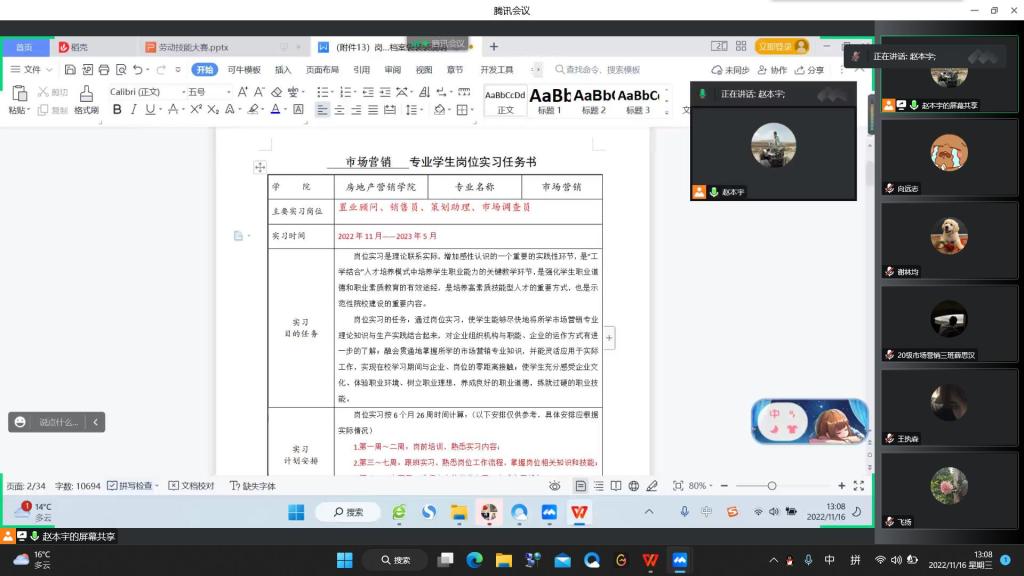Viewport: 1024px width, 576px height.
Task: Click the zoom slider in status bar
Action: tap(771, 486)
